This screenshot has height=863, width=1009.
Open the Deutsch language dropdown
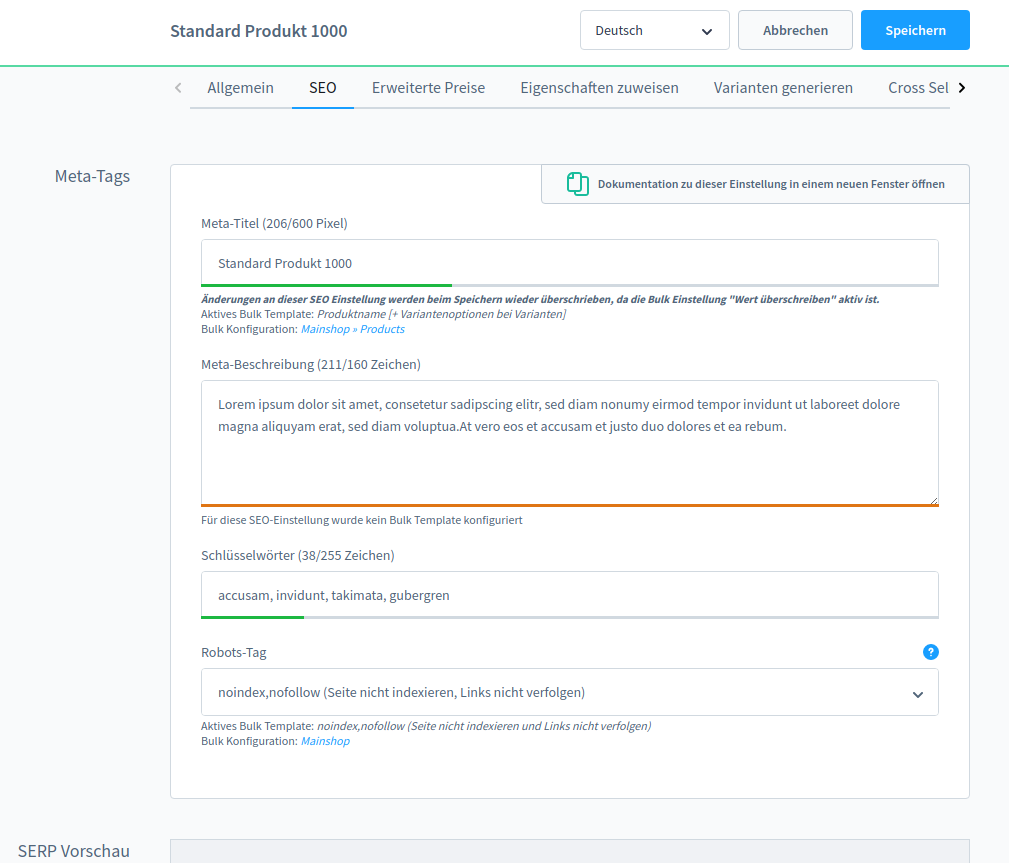click(x=654, y=30)
